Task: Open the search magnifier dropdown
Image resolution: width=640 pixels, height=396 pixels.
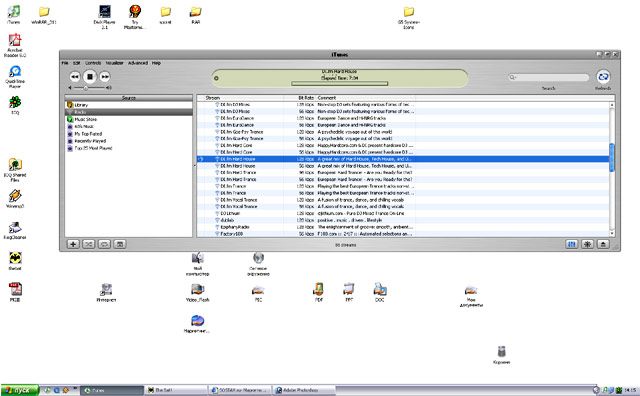Action: [512, 77]
